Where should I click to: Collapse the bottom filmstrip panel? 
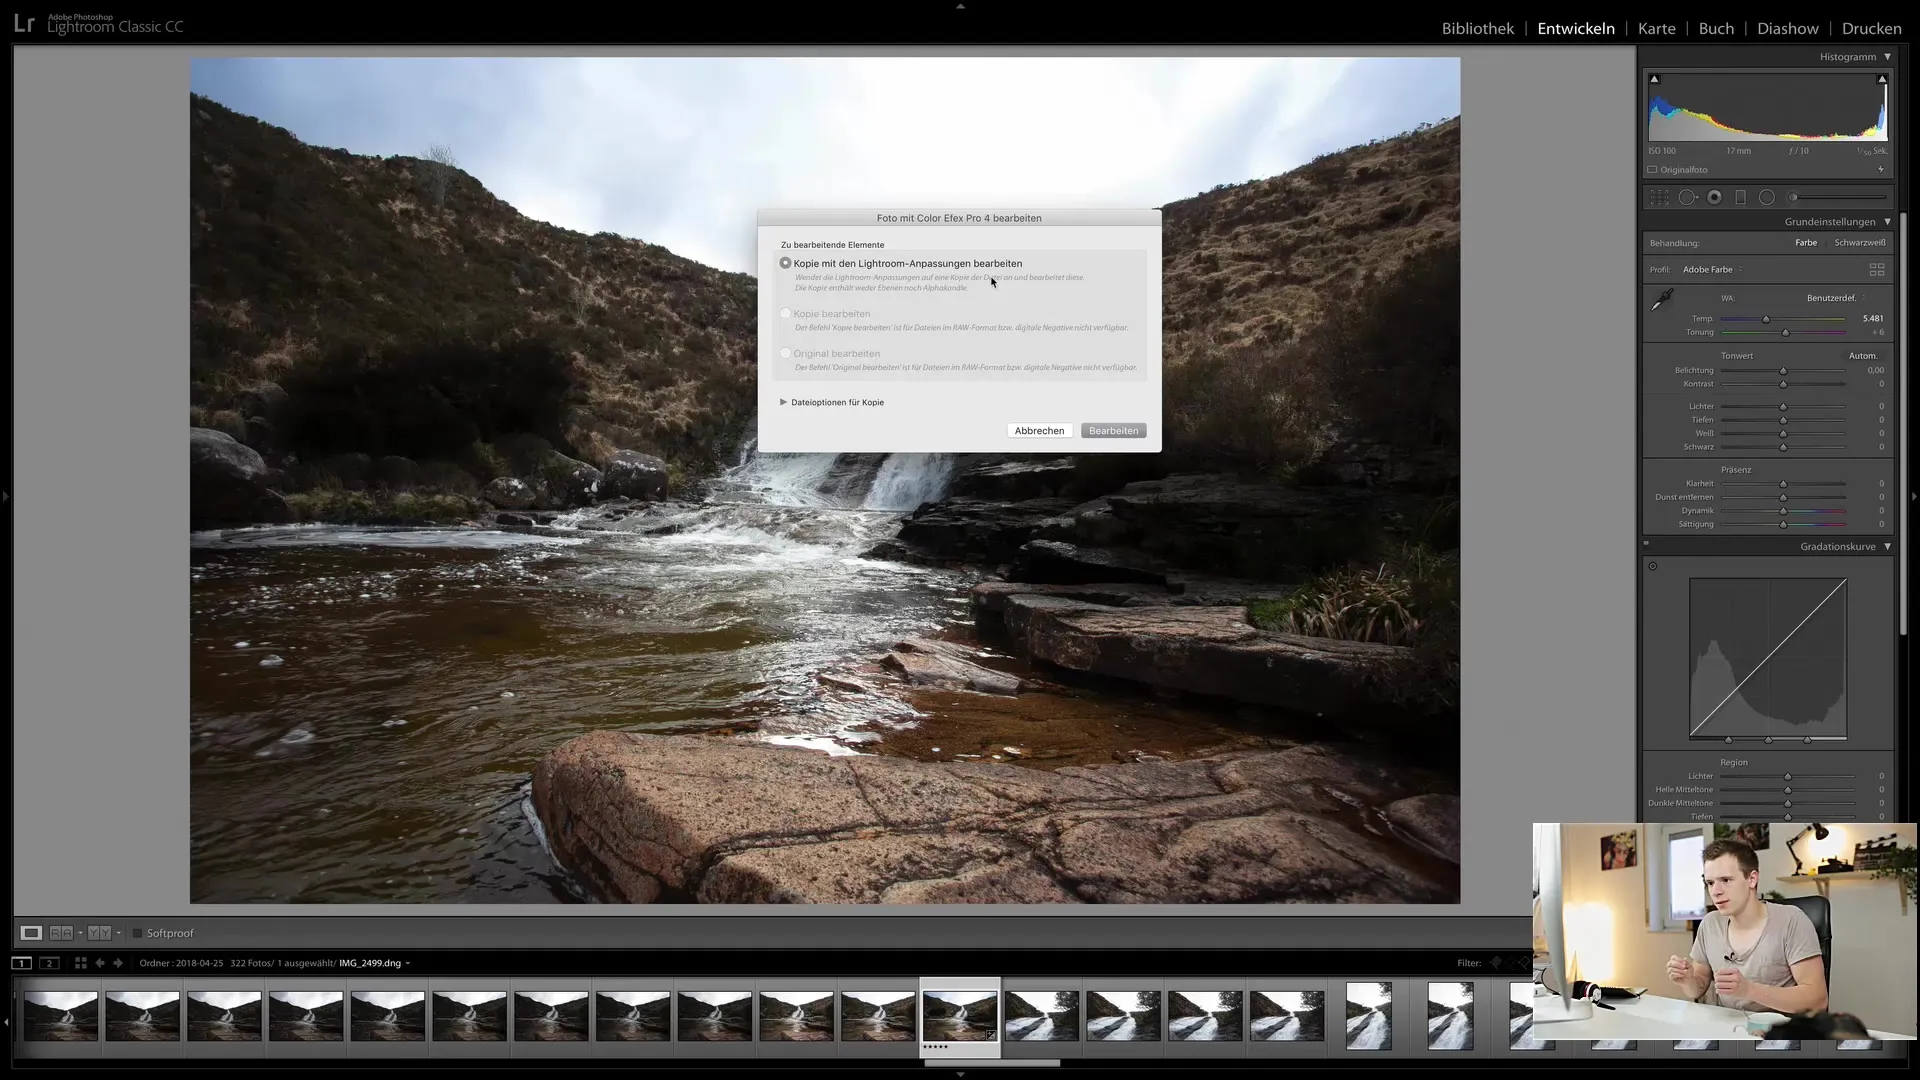coord(960,1074)
